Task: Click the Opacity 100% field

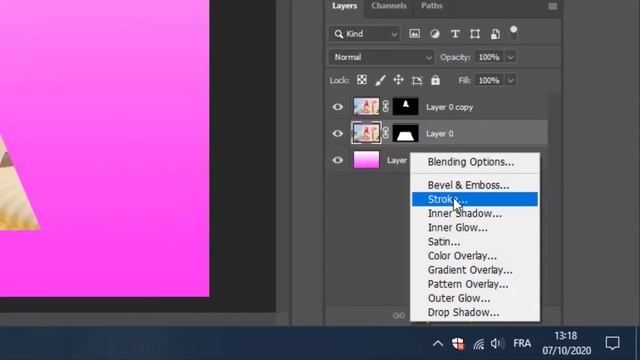Action: point(489,57)
